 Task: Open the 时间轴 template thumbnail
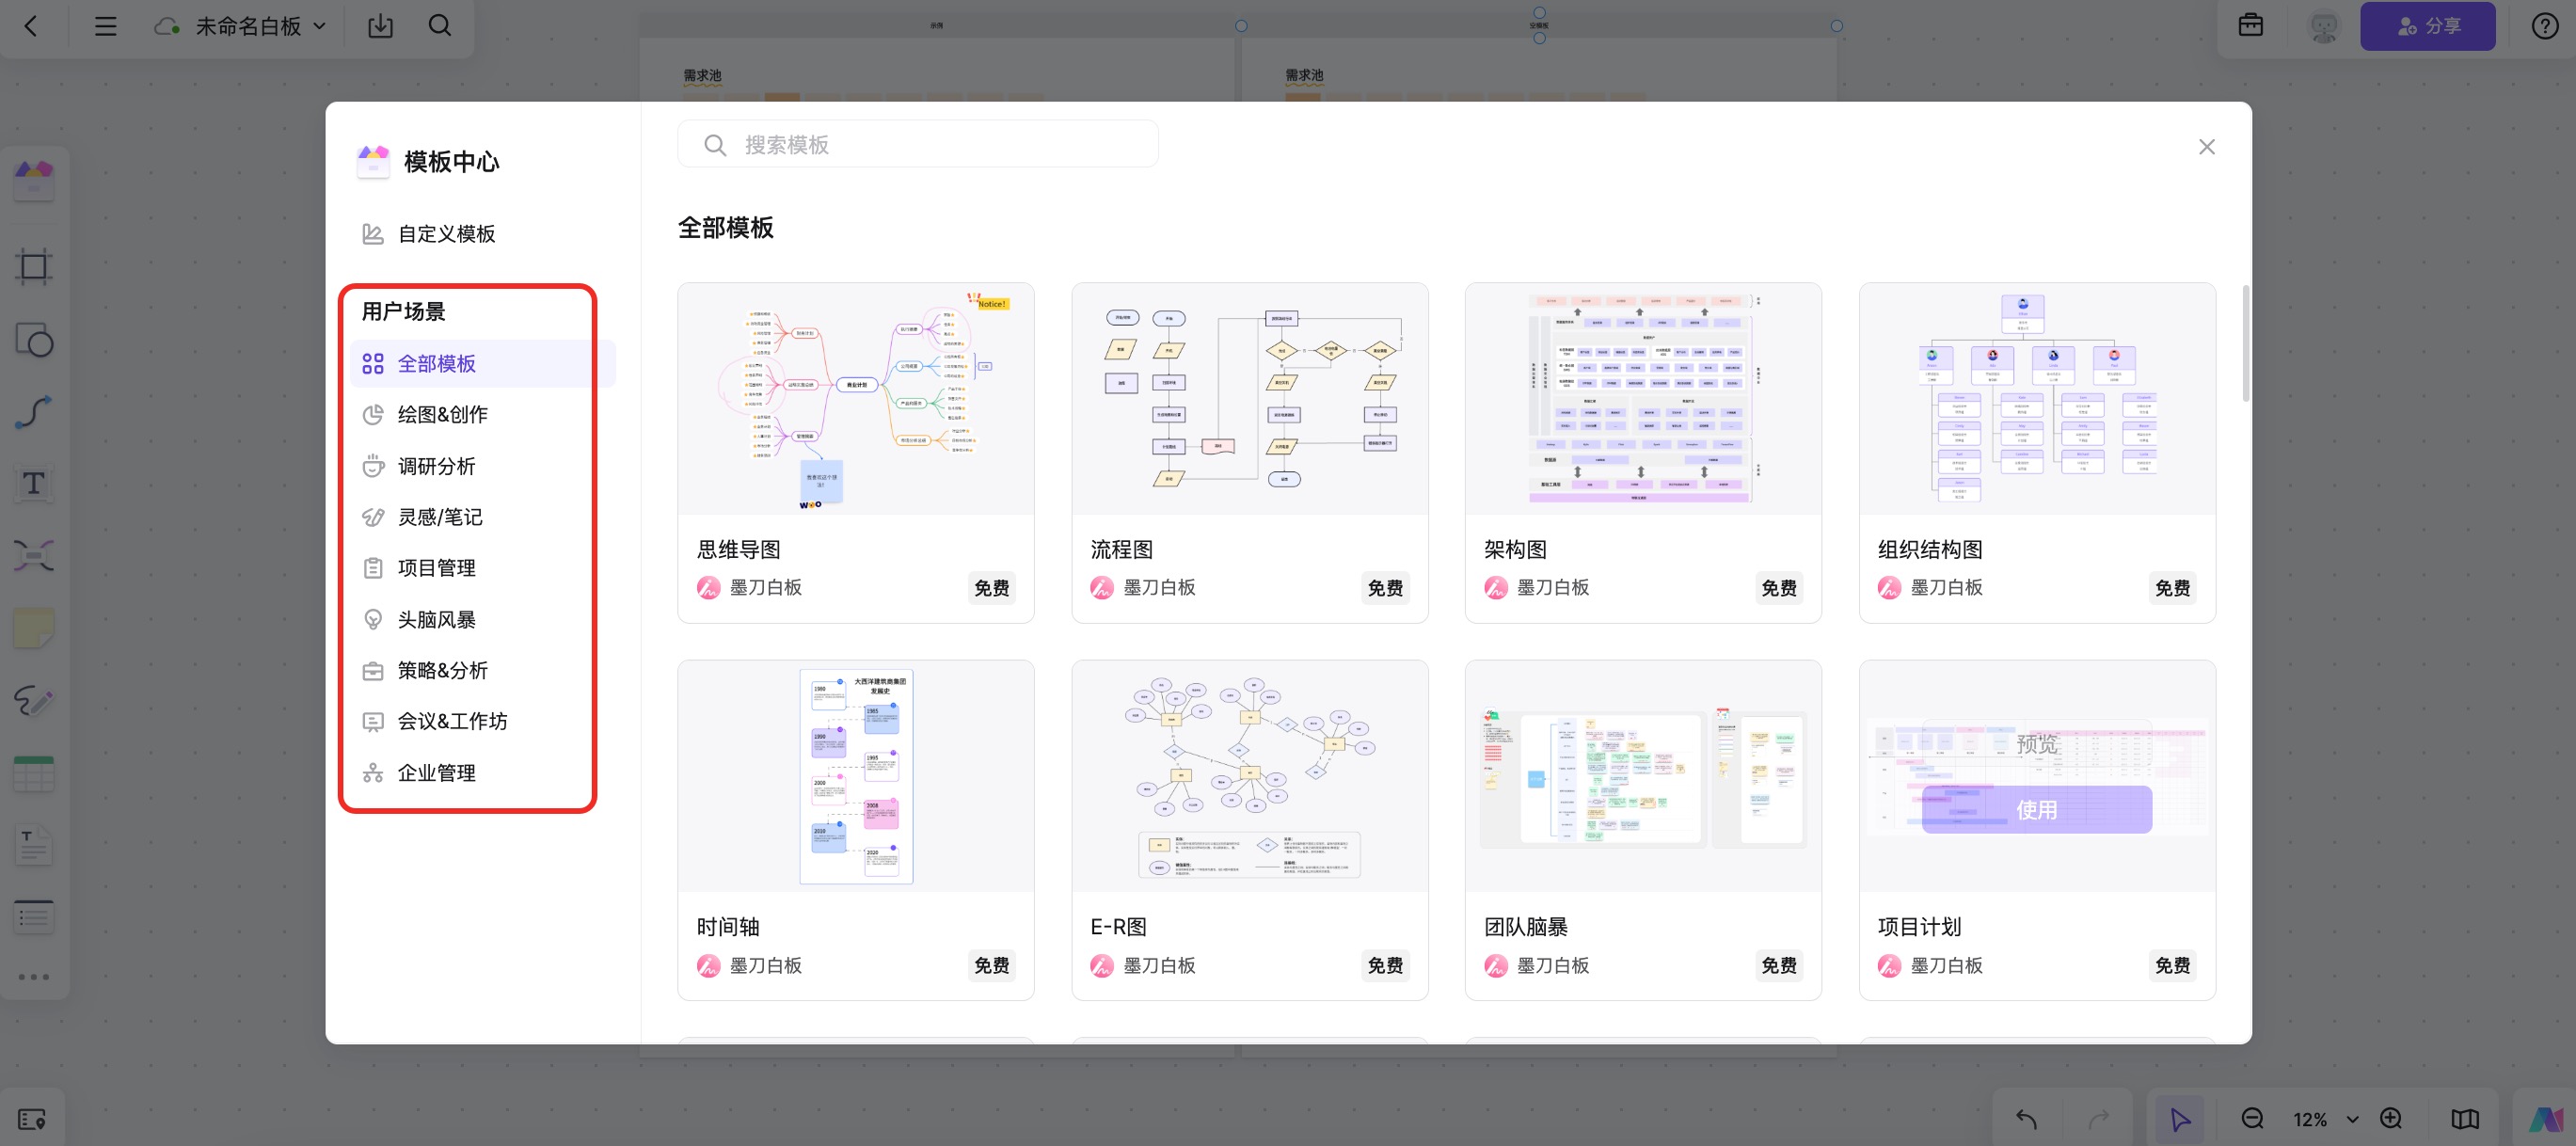pos(856,776)
